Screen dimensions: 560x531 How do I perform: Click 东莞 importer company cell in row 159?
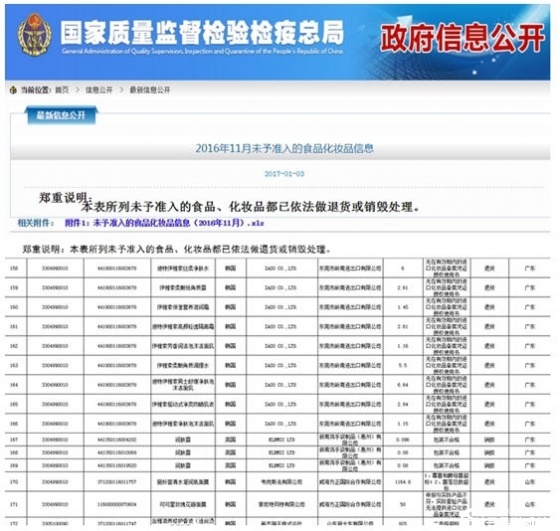point(350,287)
